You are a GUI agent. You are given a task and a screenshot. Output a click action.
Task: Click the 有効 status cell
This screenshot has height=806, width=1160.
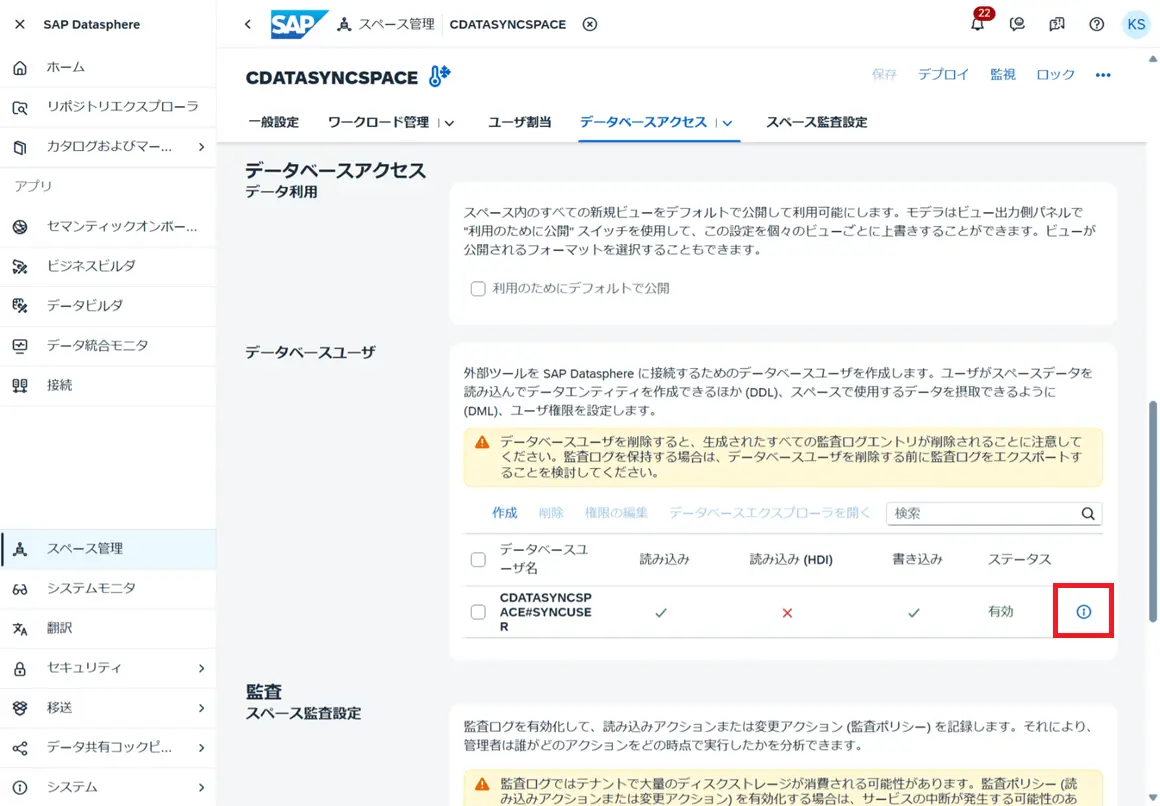[1000, 611]
